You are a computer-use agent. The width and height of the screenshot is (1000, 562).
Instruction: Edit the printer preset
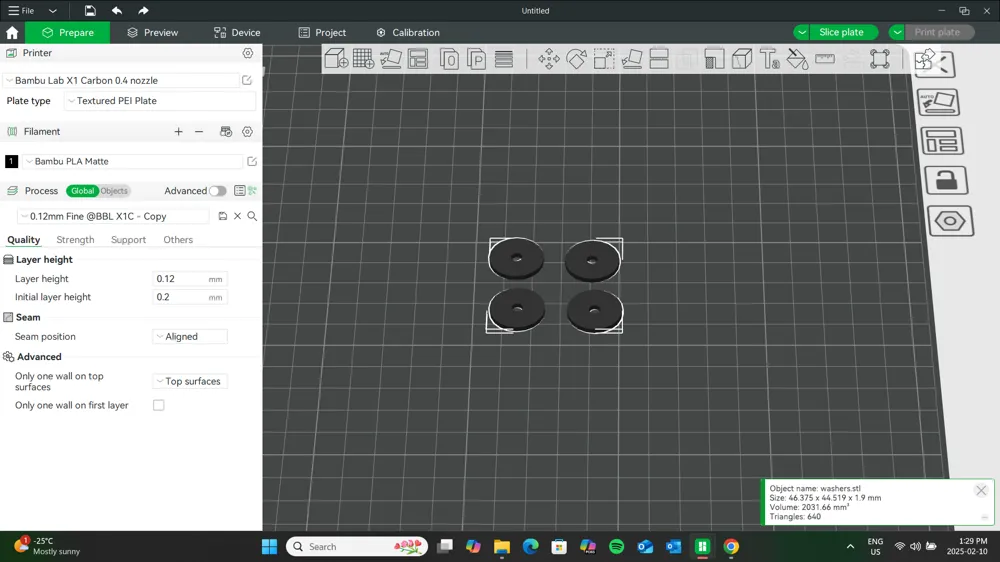click(247, 80)
